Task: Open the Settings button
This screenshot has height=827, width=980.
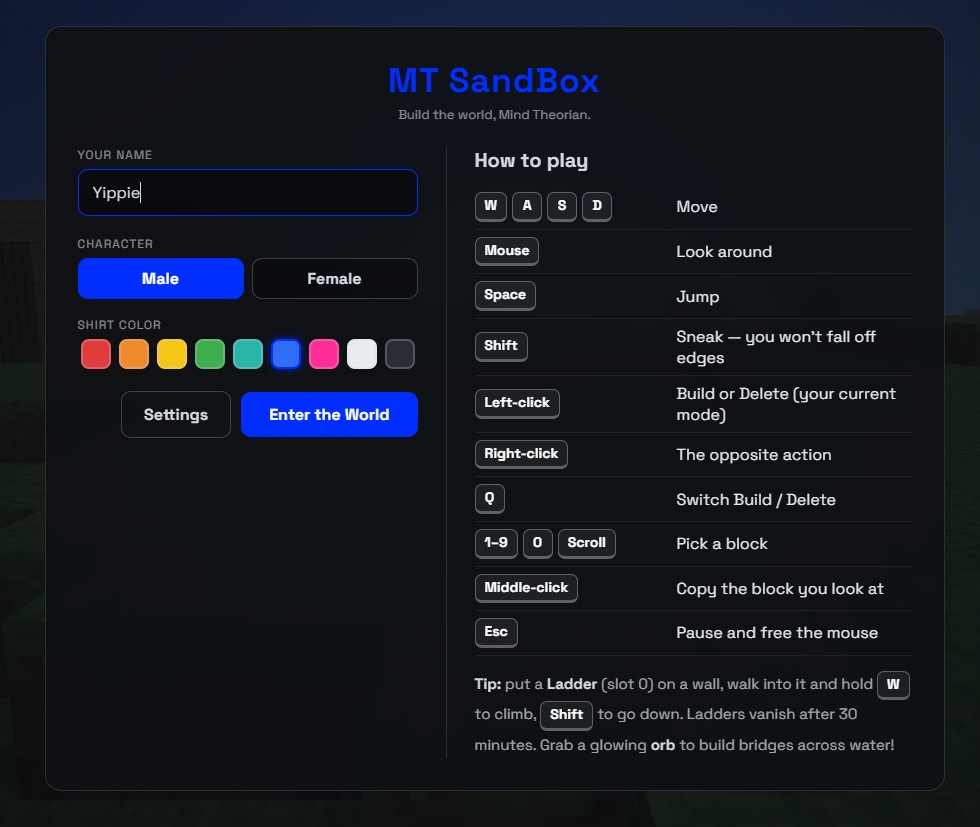Action: [176, 414]
